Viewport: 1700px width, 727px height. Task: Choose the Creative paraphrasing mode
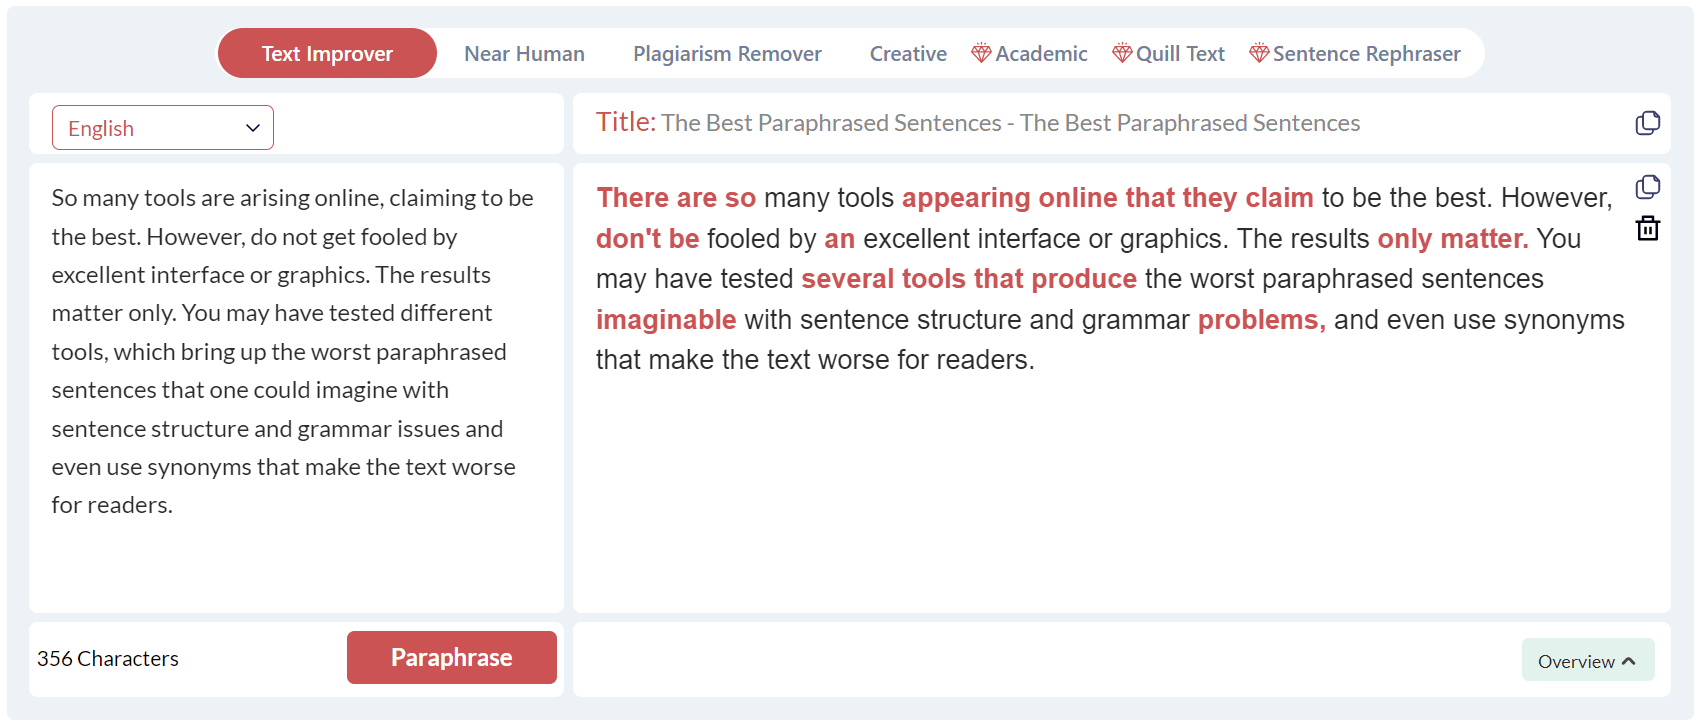point(907,54)
